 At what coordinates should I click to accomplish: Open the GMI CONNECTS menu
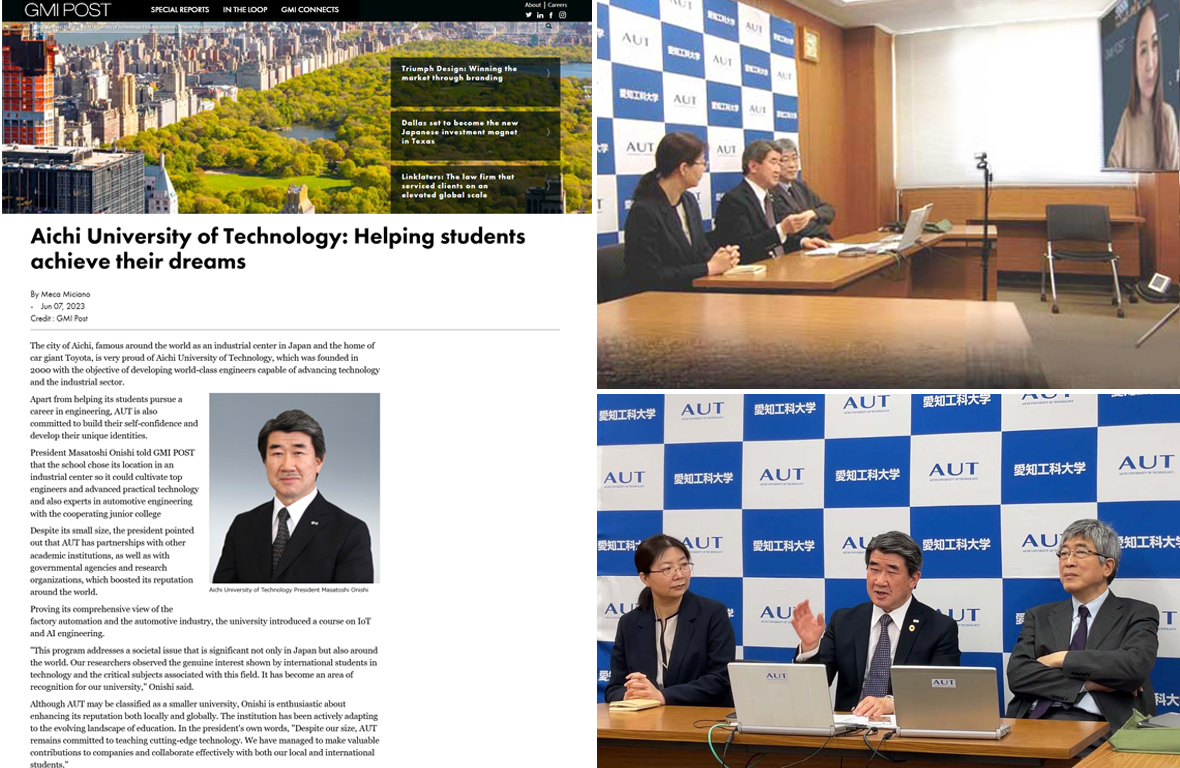[309, 10]
